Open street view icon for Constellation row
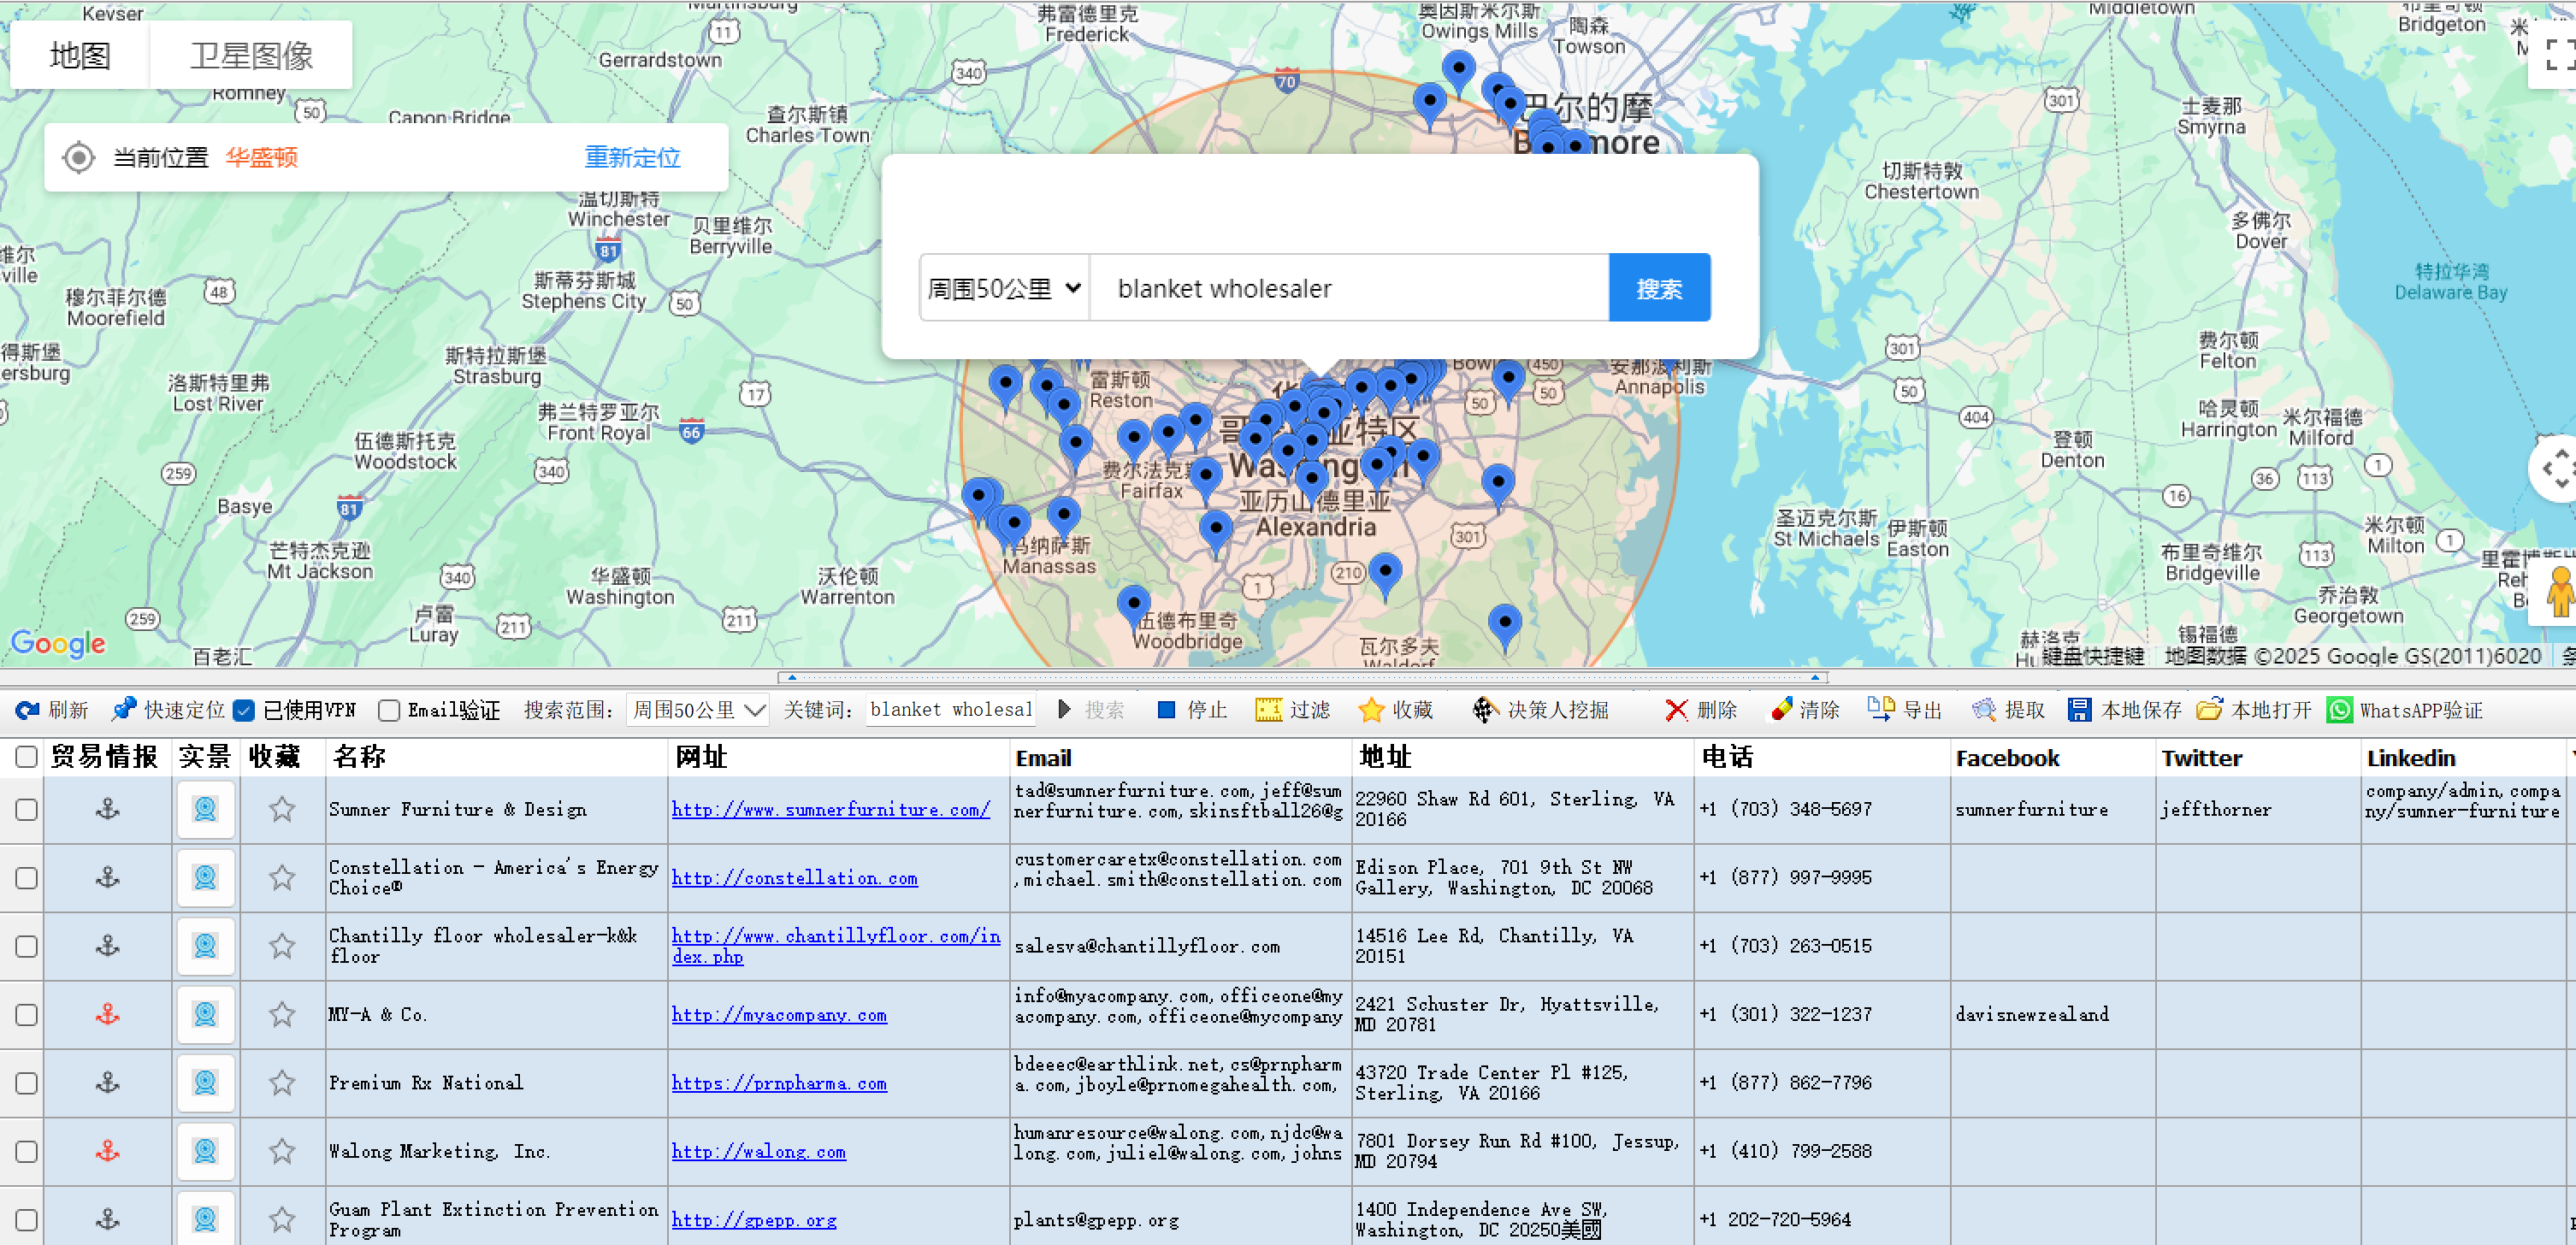The height and width of the screenshot is (1245, 2576). click(x=205, y=877)
